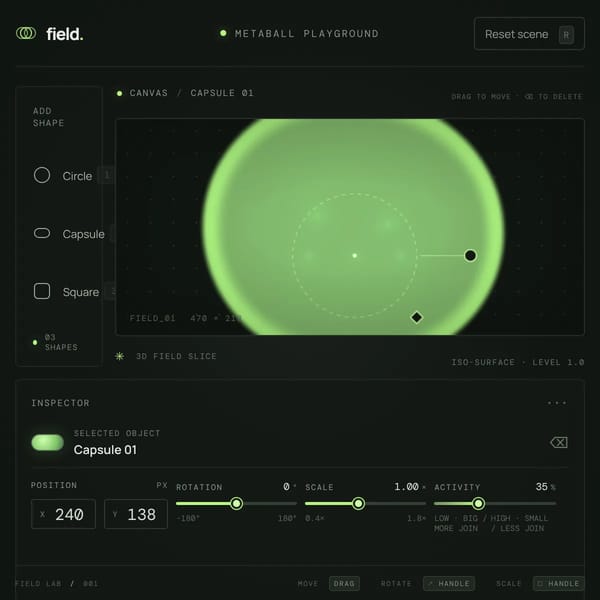
Task: Click the CAPSULE 01 breadcrumb
Action: (222, 93)
